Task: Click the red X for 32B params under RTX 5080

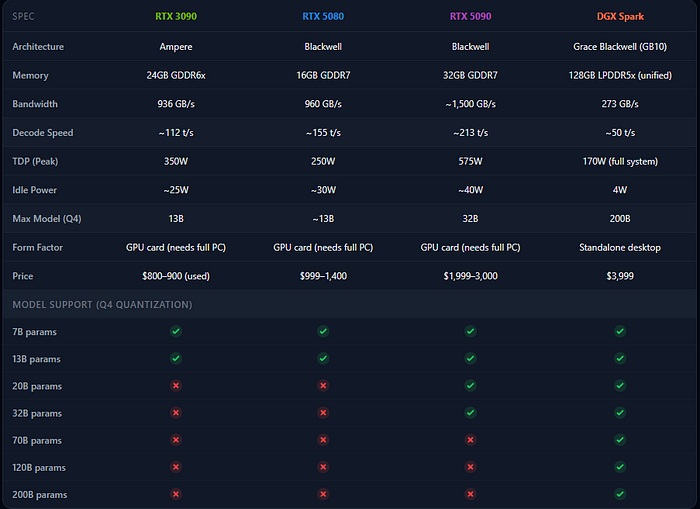Action: click(x=323, y=412)
